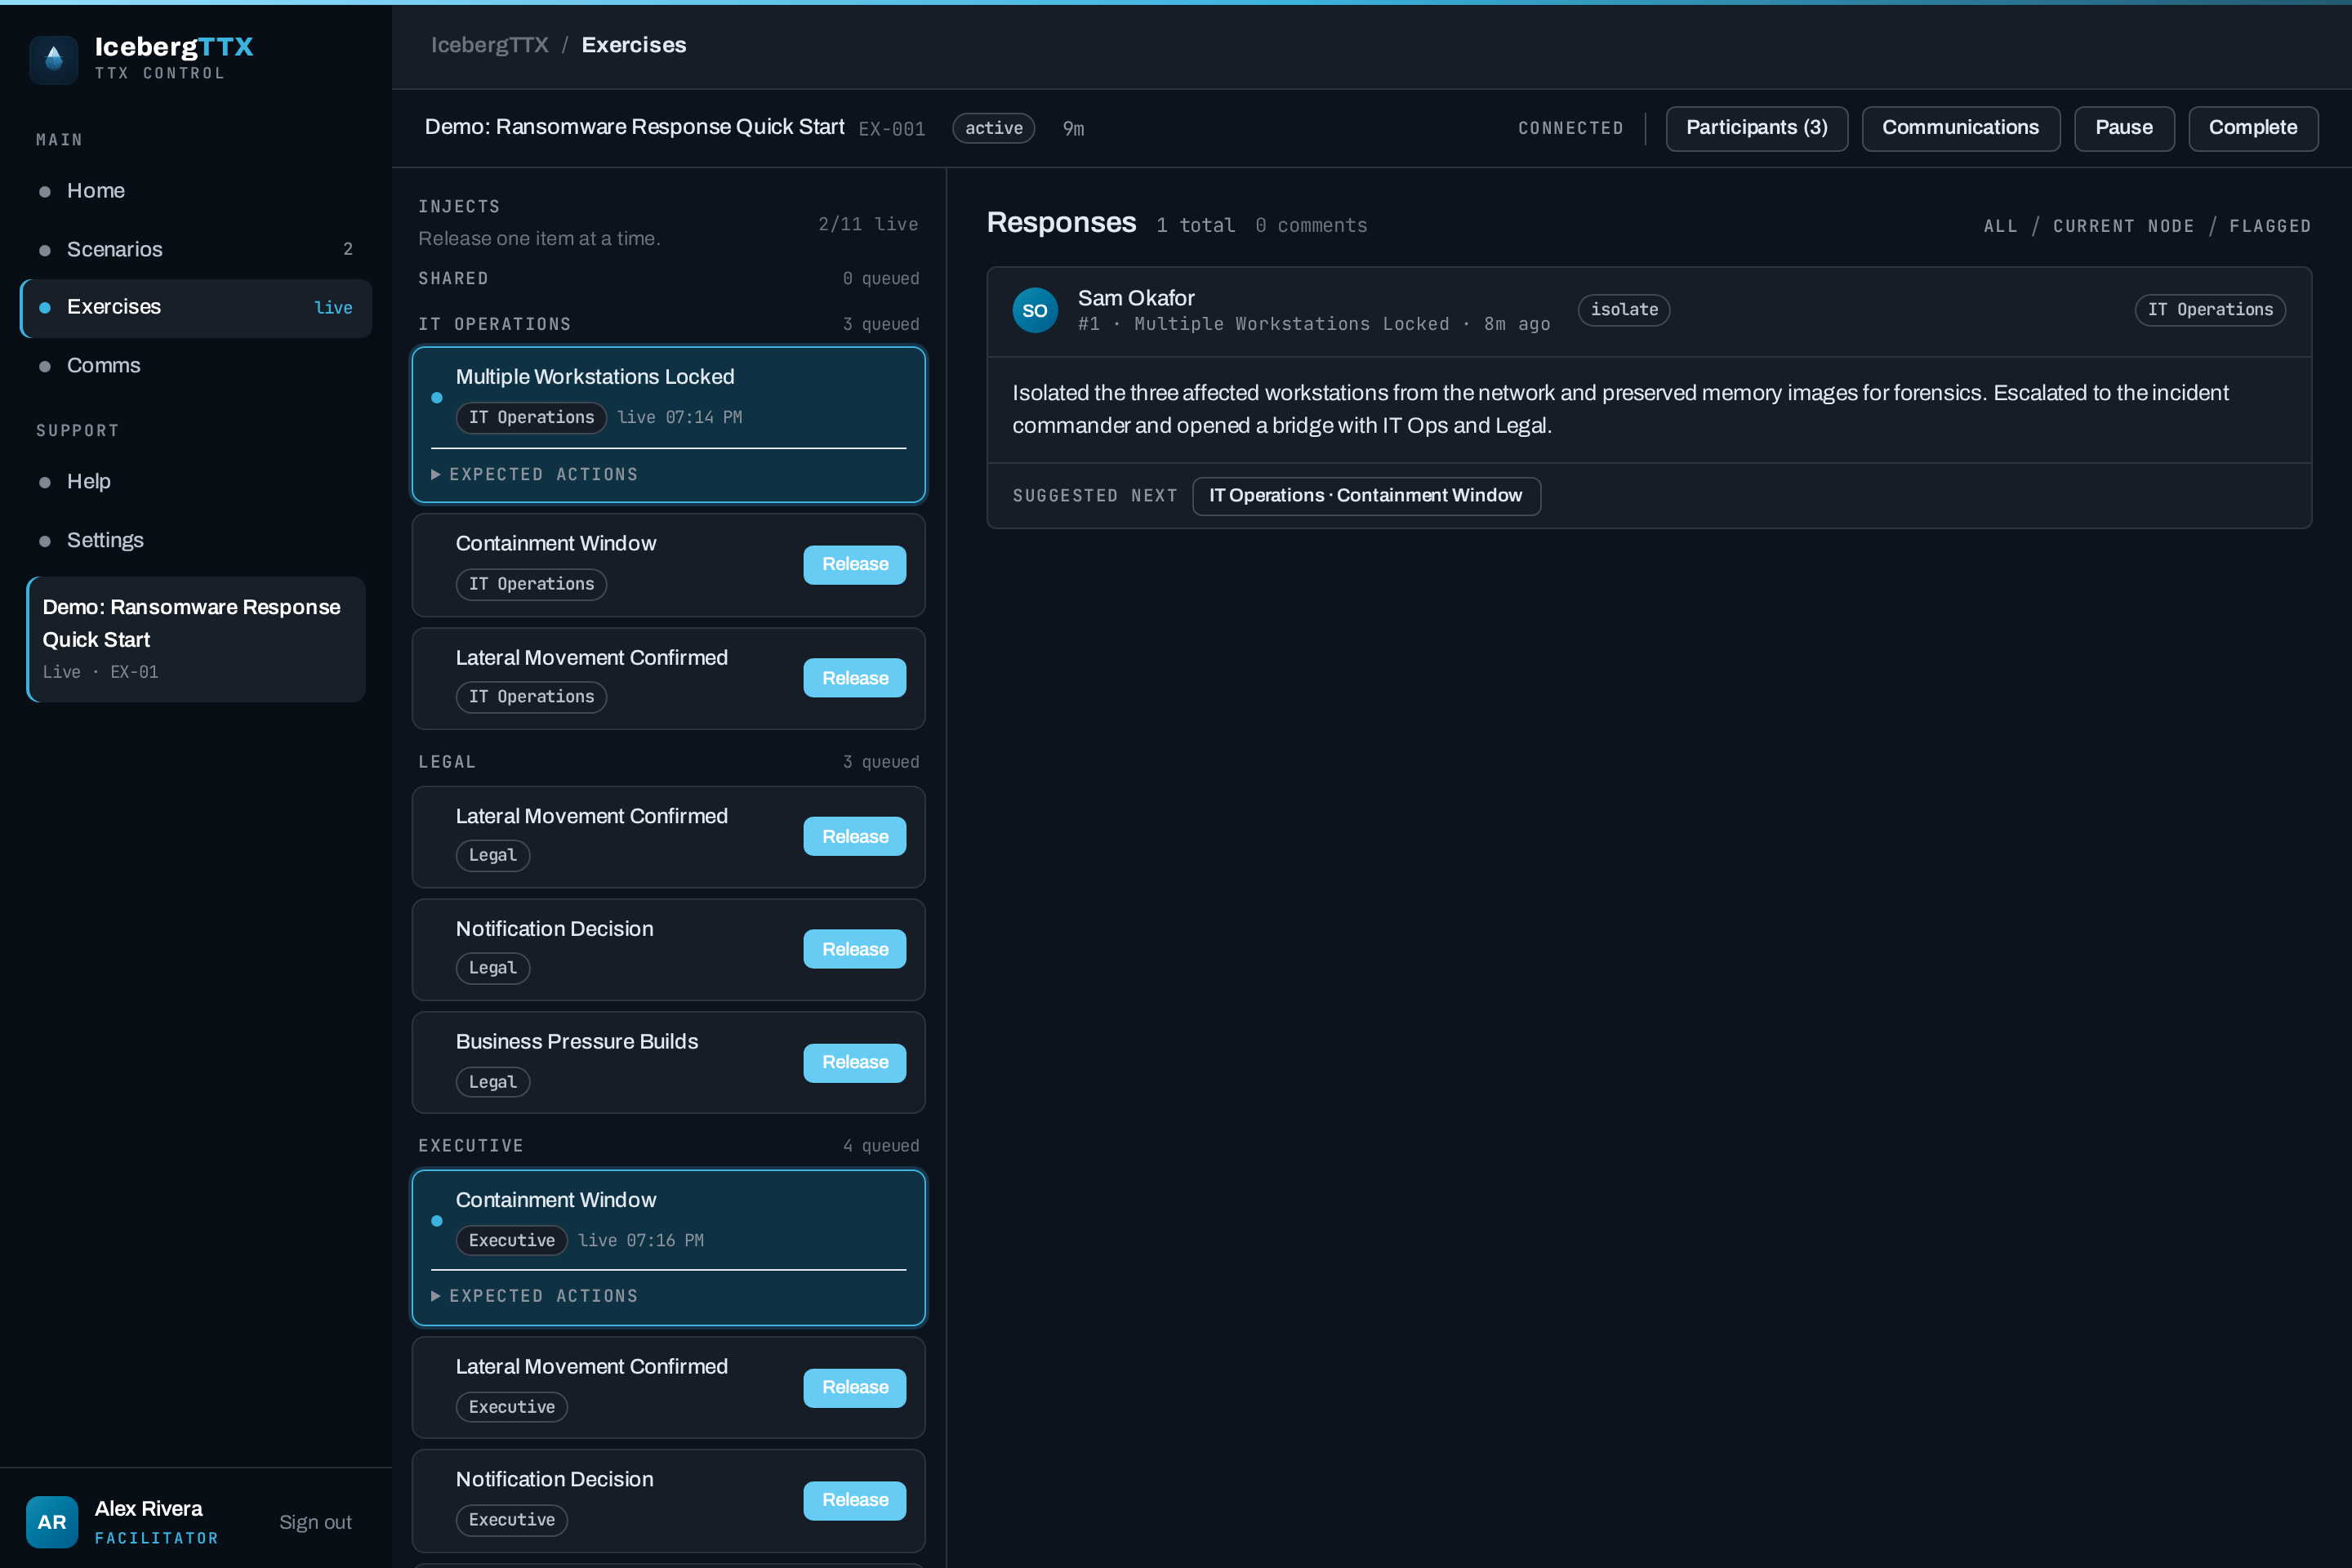This screenshot has height=1568, width=2352.
Task: Sign out of Alex Rivera account
Action: (315, 1522)
